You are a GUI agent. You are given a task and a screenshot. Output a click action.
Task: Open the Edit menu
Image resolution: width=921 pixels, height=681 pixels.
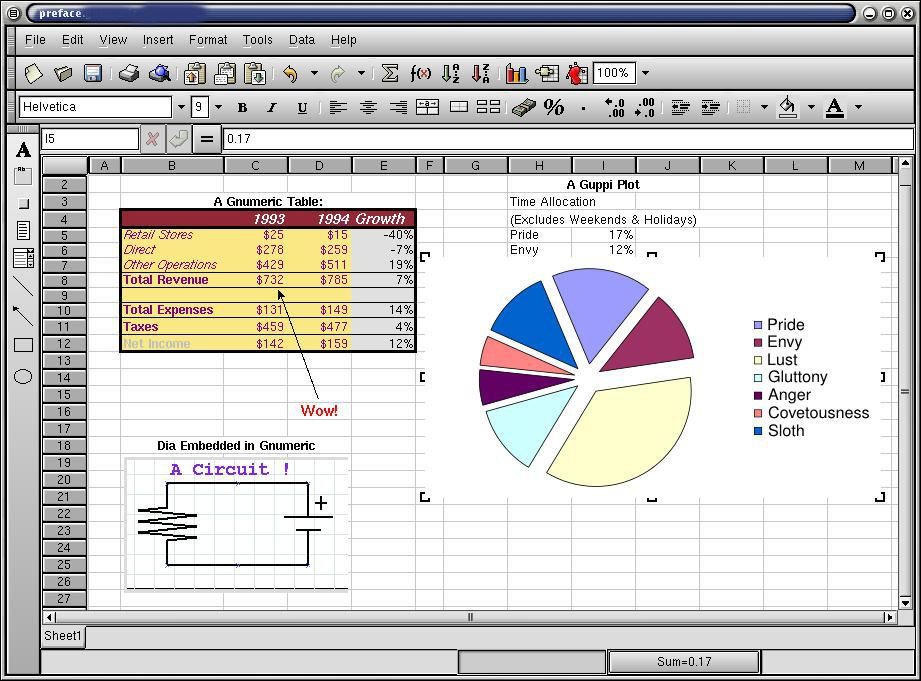[x=72, y=40]
